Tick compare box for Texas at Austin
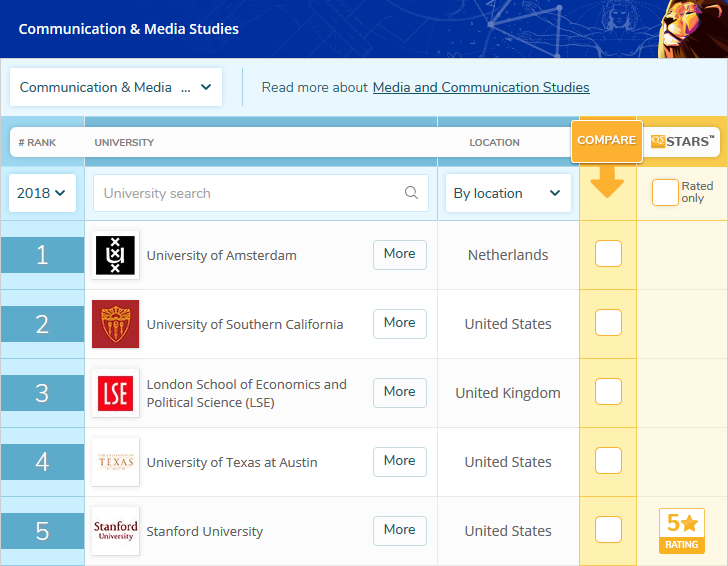728x566 pixels. click(608, 461)
